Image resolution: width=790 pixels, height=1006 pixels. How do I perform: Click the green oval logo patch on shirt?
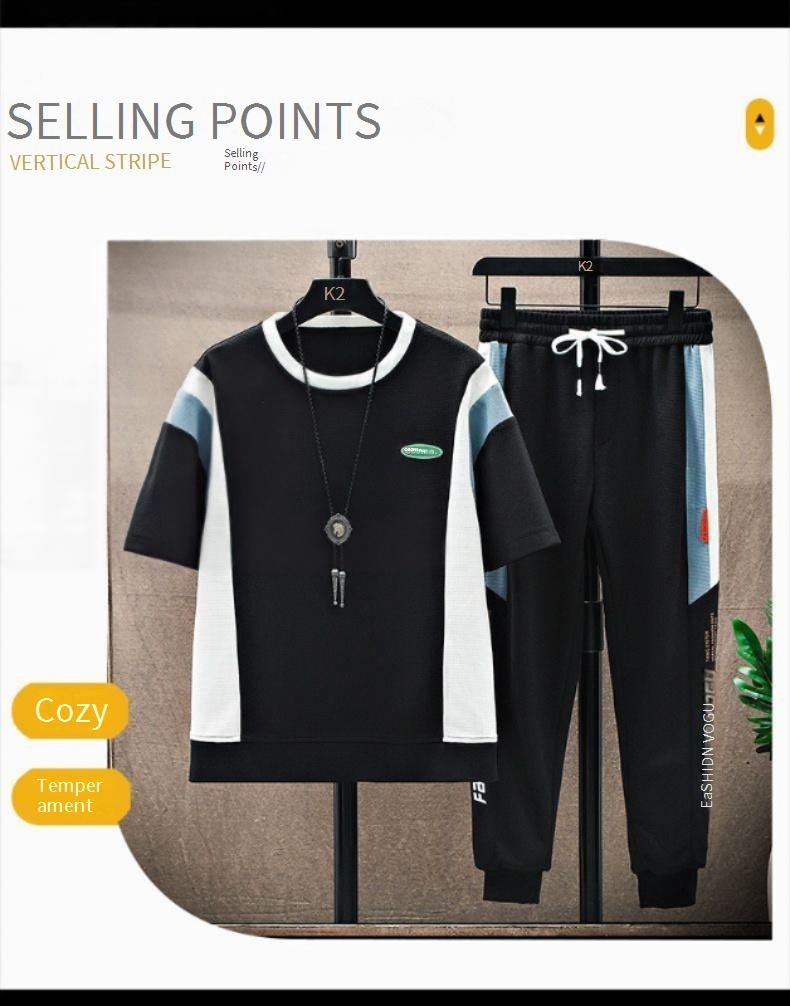click(422, 451)
